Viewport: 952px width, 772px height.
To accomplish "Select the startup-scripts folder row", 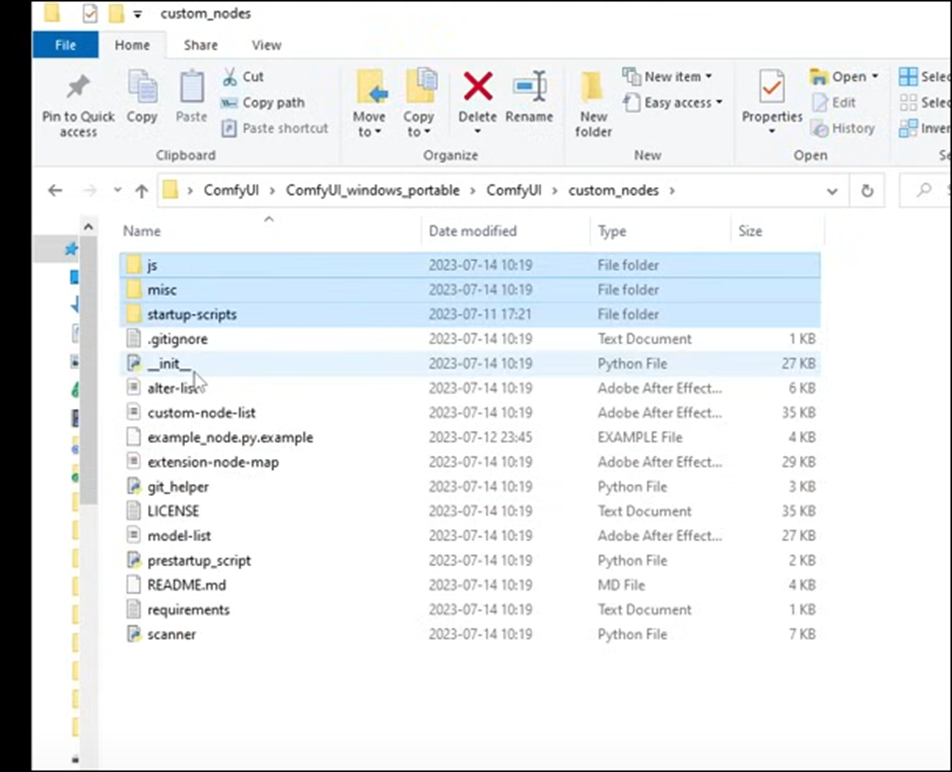I will click(470, 314).
